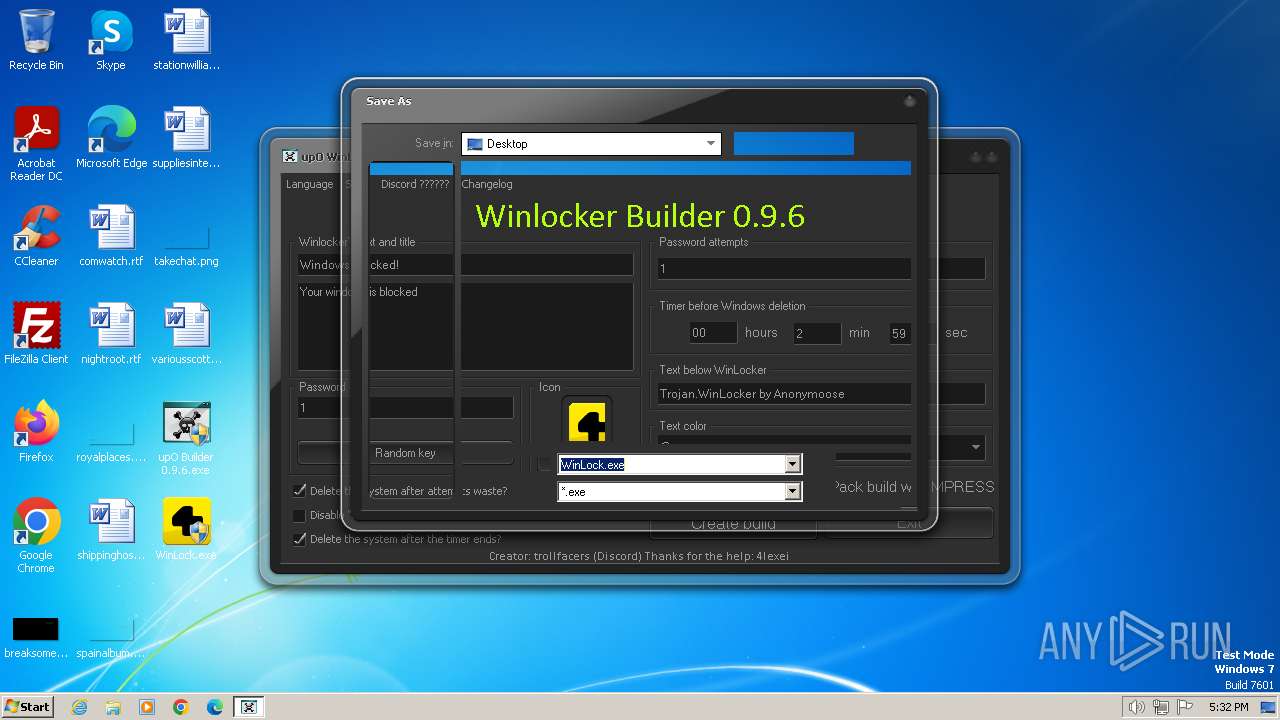Click the 'Your windows is blocked' text area

tap(465, 326)
